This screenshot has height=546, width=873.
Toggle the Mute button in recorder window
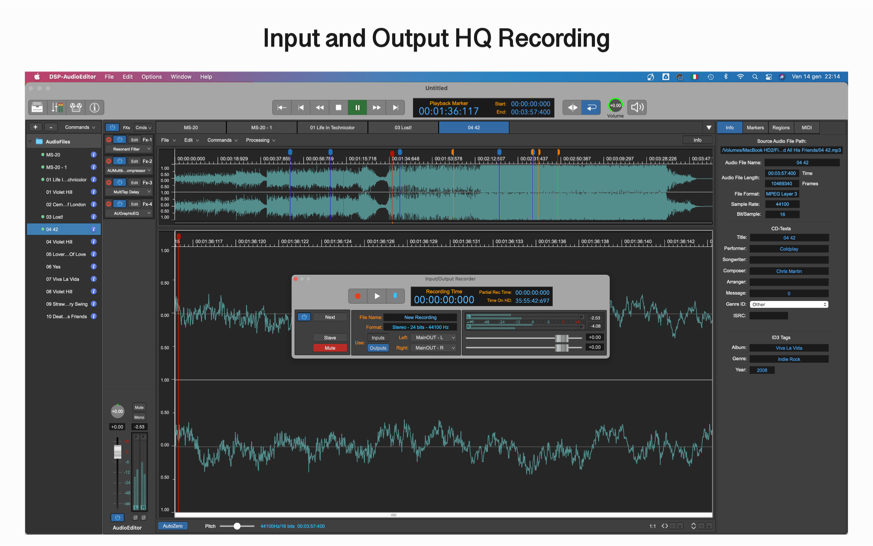point(330,348)
